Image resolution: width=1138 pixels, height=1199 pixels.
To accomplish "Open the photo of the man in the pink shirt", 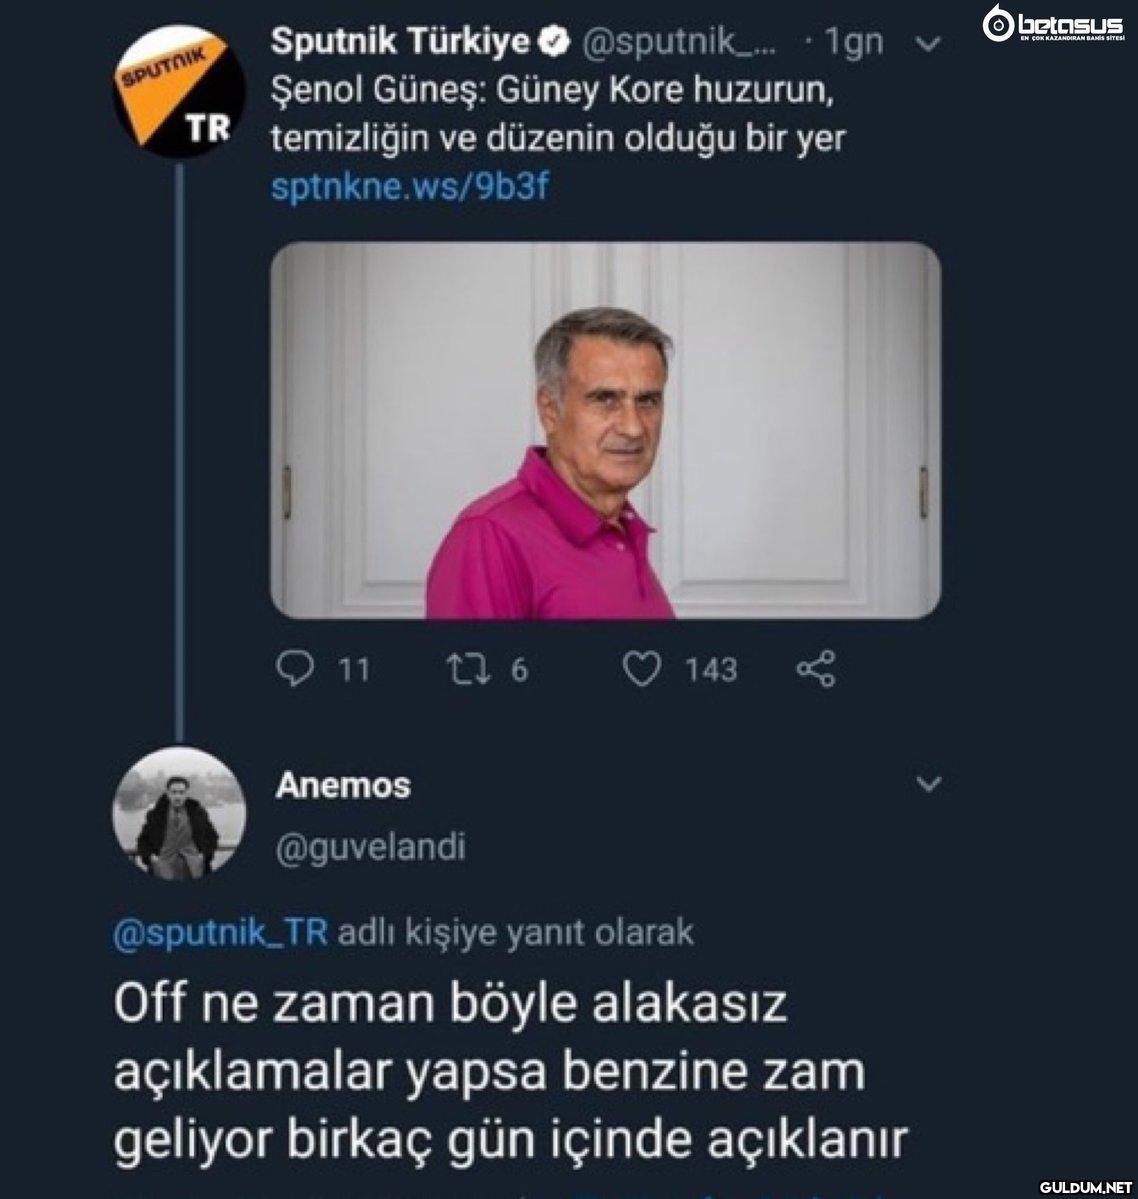I will 605,430.
